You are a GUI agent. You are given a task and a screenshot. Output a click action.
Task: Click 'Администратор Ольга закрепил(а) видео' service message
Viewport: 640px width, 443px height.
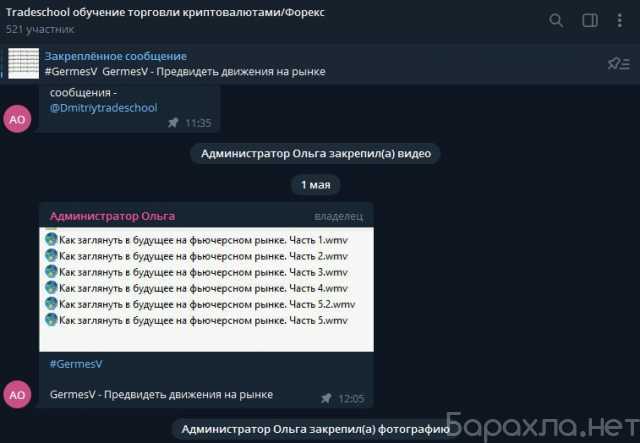click(316, 154)
